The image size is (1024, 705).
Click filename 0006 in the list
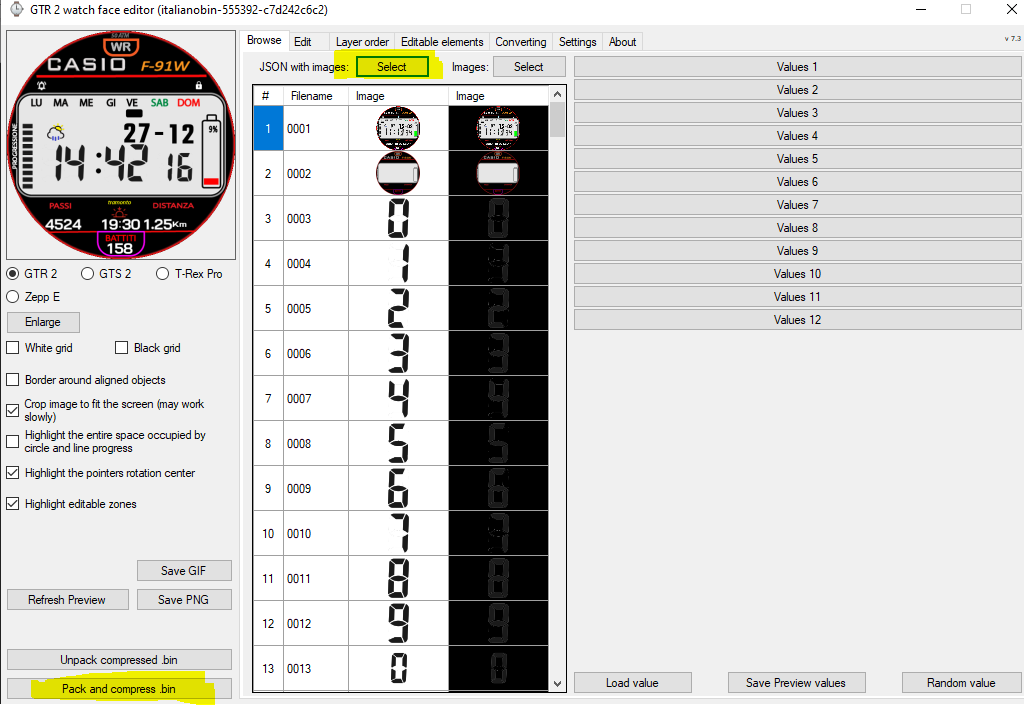pos(299,354)
